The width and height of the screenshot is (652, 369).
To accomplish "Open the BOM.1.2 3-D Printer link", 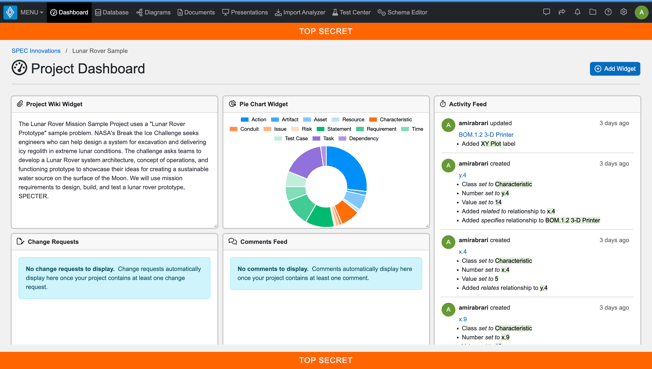I will [486, 134].
